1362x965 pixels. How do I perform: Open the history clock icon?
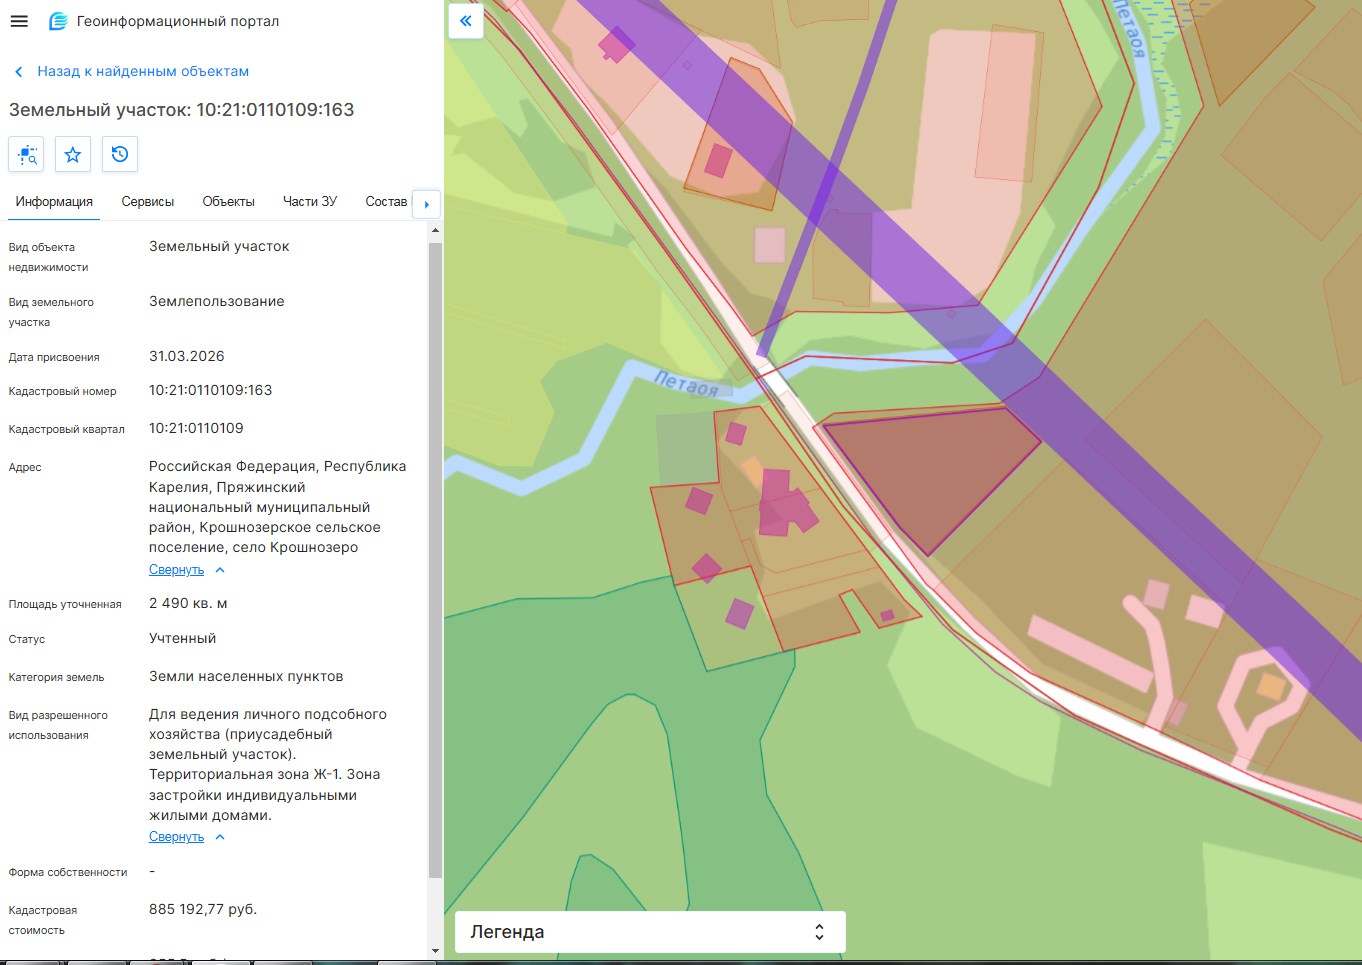(x=120, y=154)
